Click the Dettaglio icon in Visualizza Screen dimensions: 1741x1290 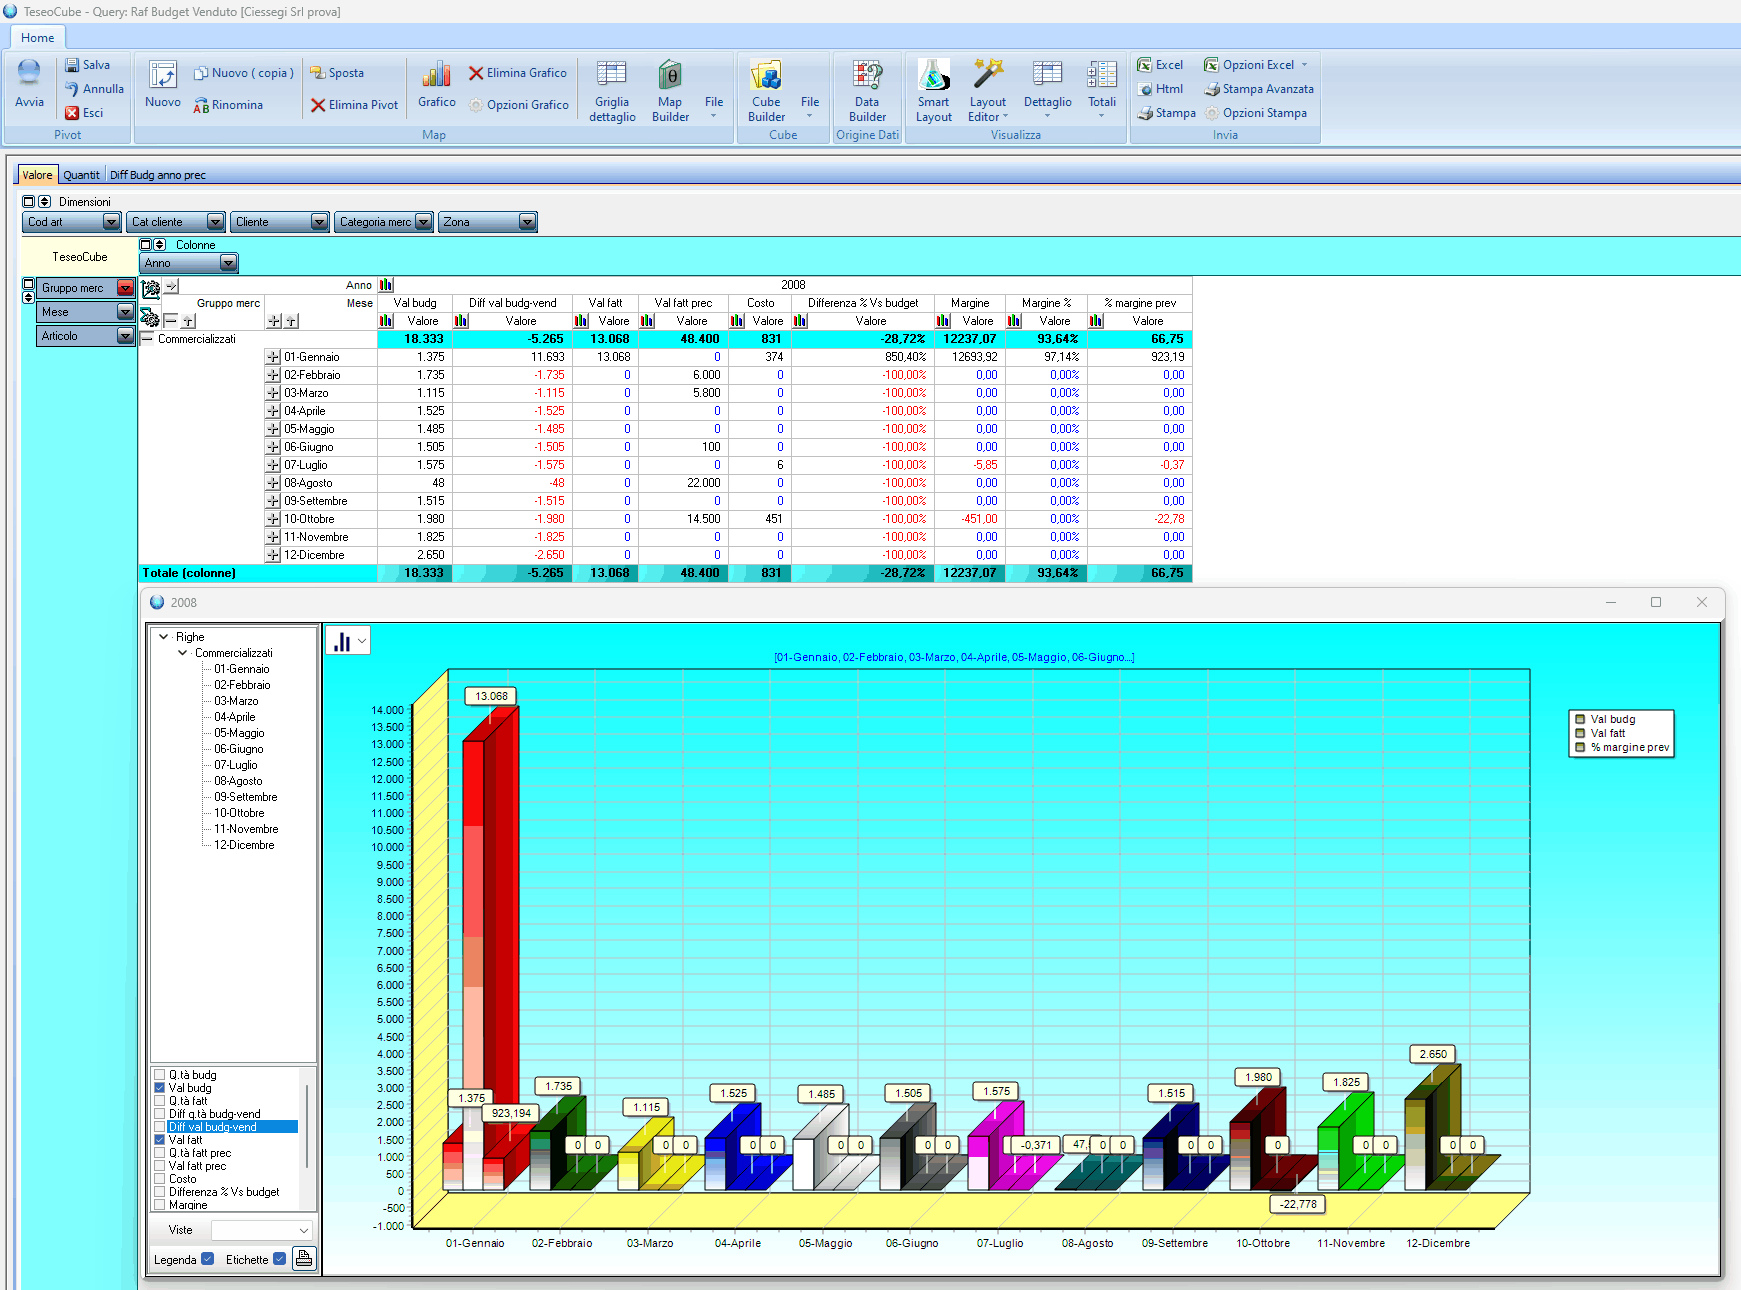tap(1047, 74)
